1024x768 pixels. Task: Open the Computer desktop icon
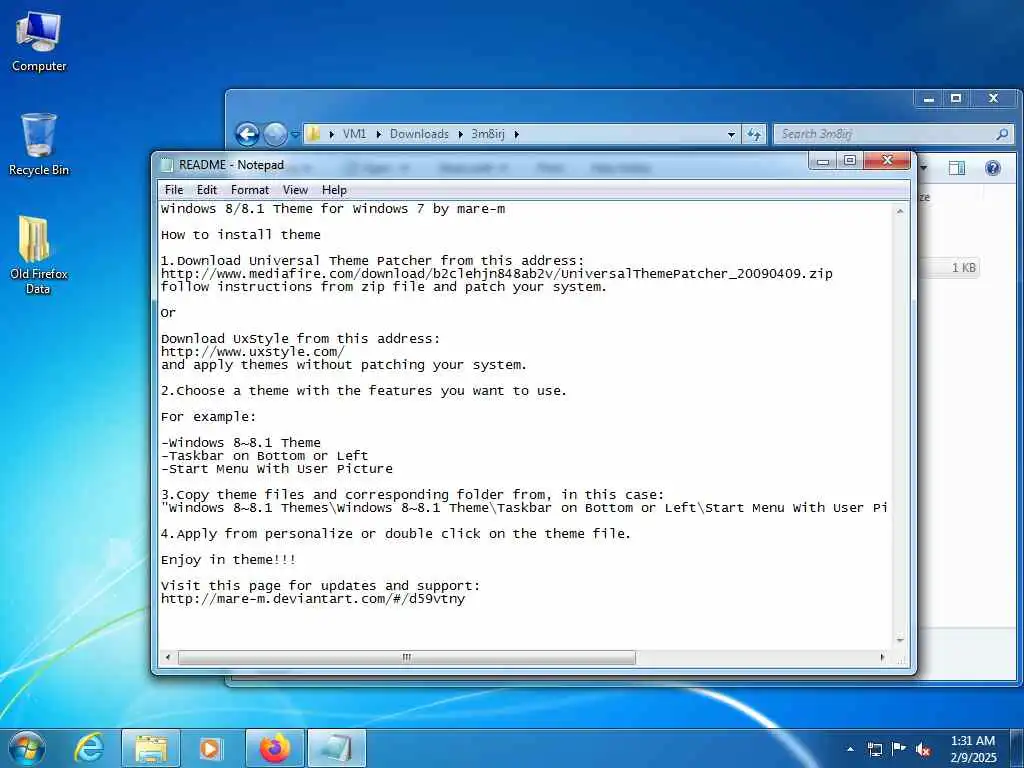tap(39, 42)
